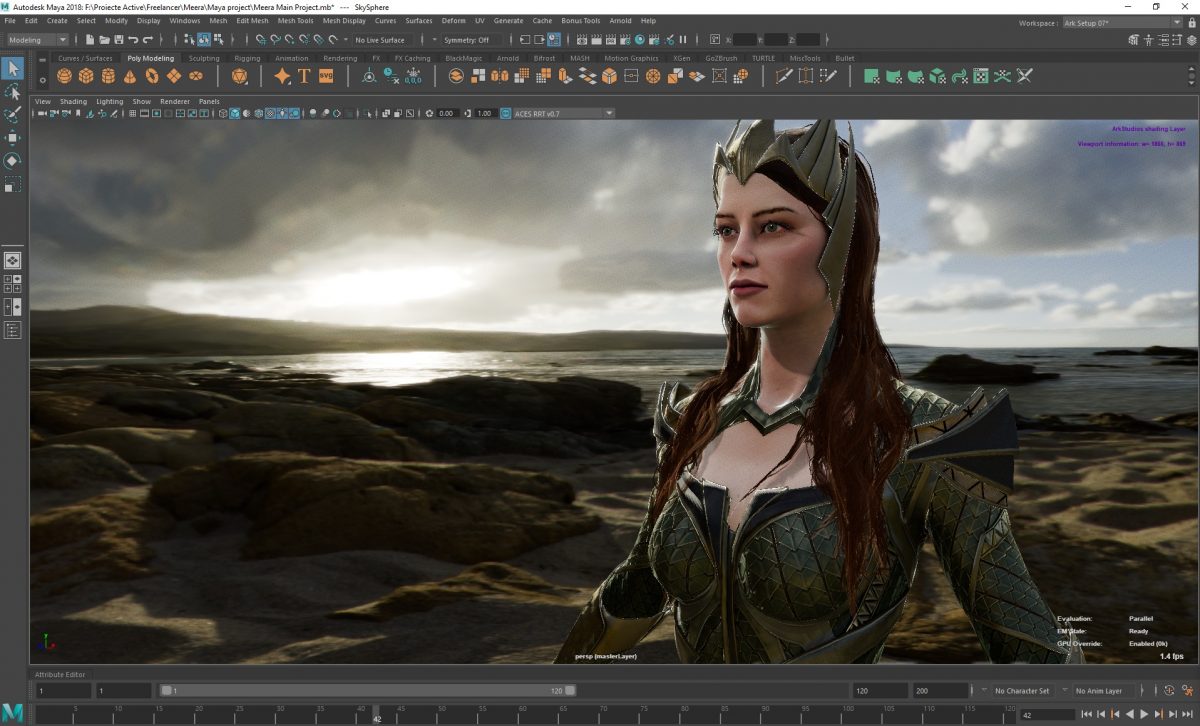Toggle the auto keyframe button
The image size is (1200, 726).
coord(1169,690)
